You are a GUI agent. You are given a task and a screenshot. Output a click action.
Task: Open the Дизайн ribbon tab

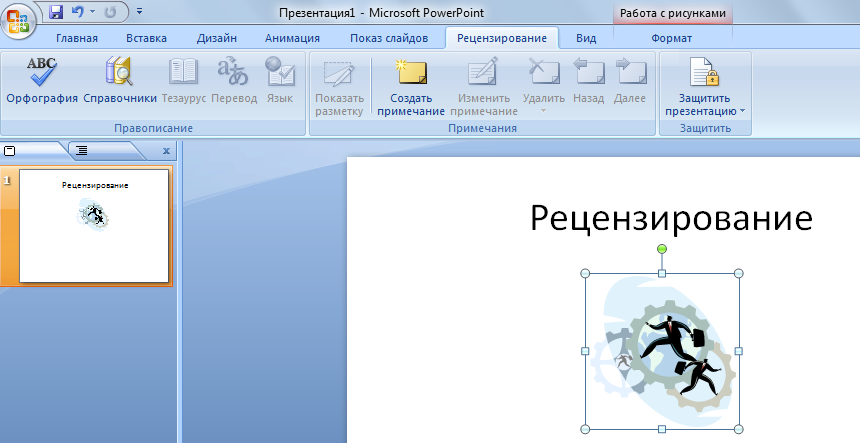pyautogui.click(x=217, y=38)
